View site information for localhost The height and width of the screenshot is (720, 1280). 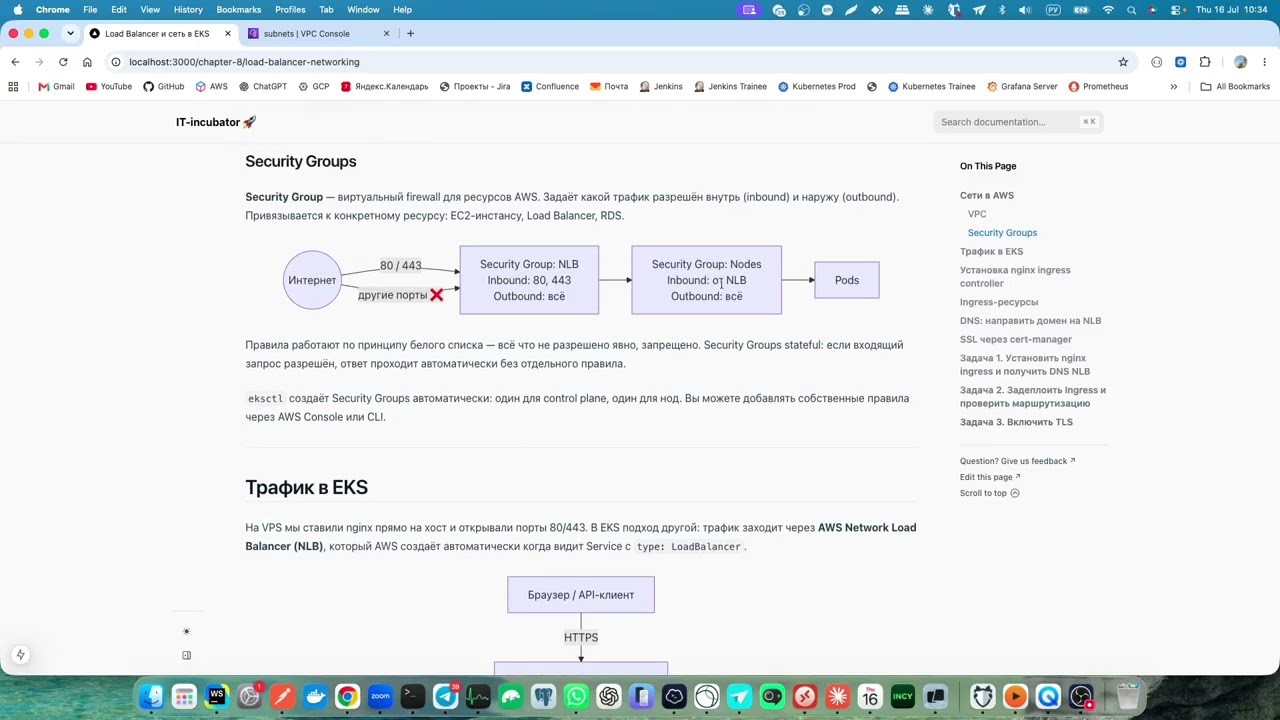116,62
